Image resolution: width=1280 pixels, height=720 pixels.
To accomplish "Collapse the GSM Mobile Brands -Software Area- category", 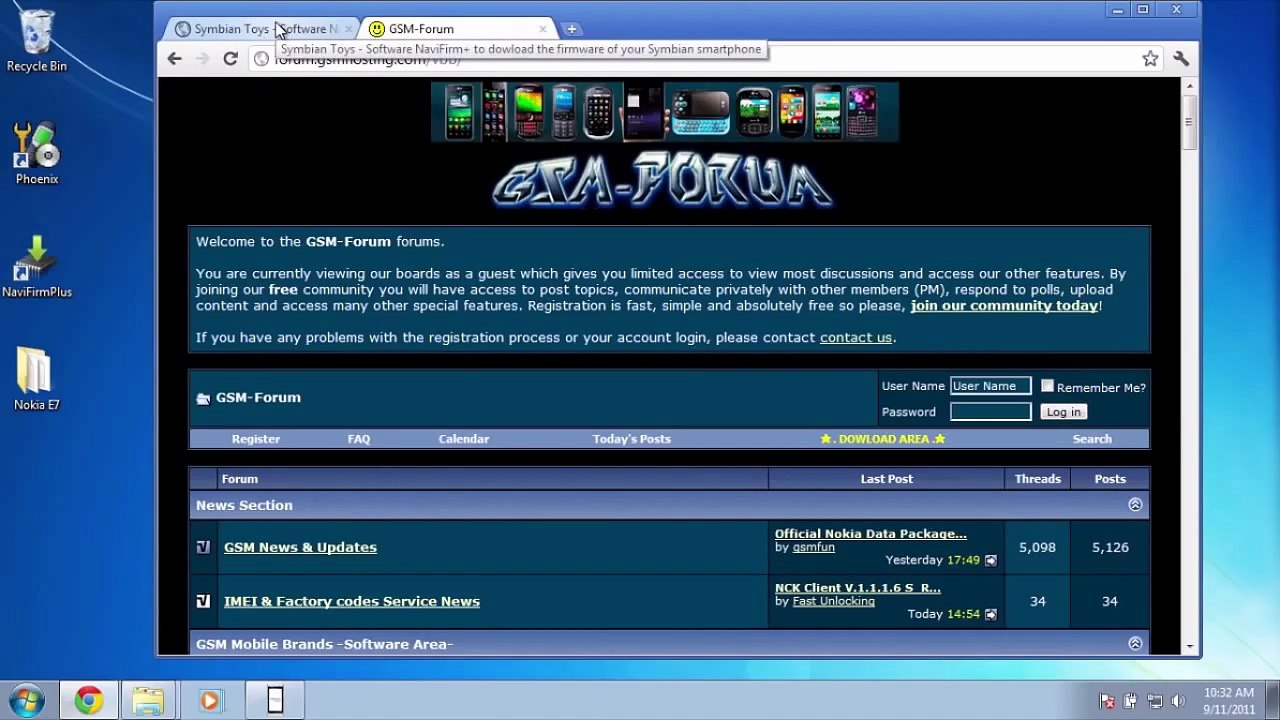I will pos(1135,643).
